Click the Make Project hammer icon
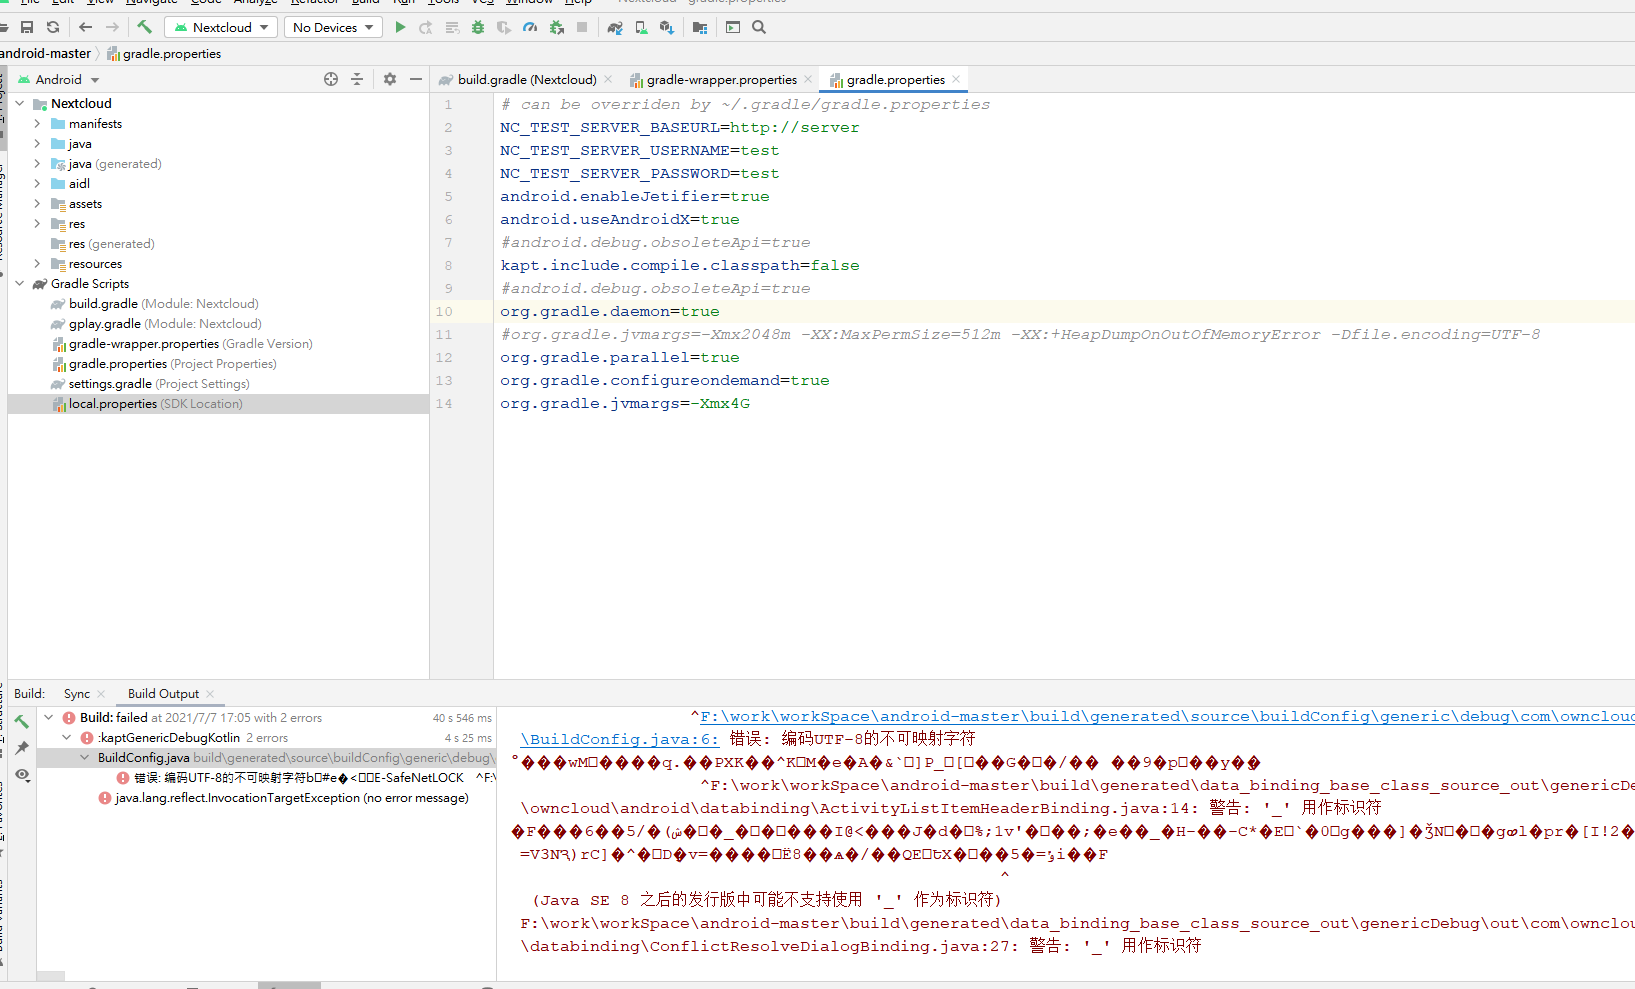The height and width of the screenshot is (989, 1635). pos(145,27)
